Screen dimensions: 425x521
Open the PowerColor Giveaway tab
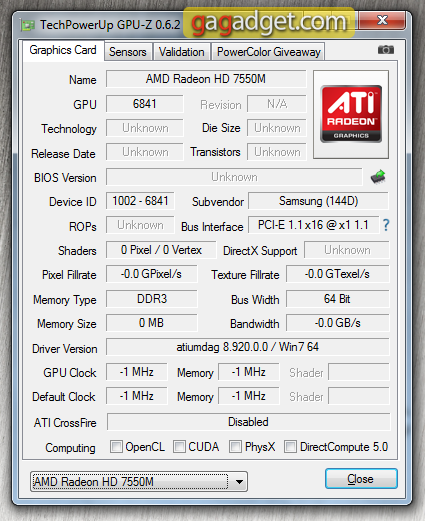tap(268, 52)
